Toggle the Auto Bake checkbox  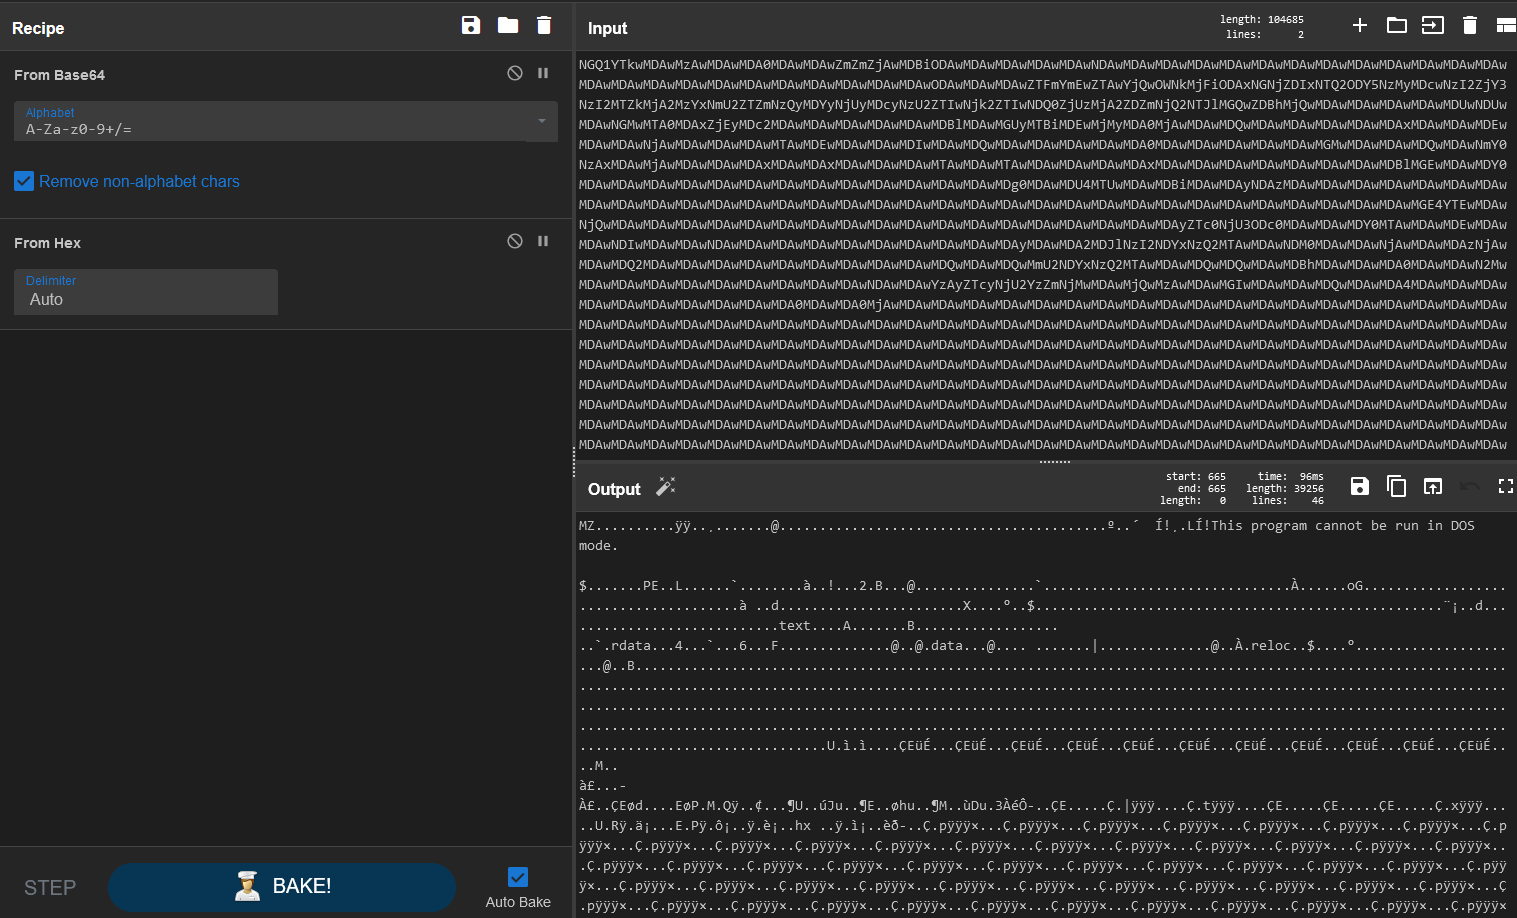pos(518,877)
